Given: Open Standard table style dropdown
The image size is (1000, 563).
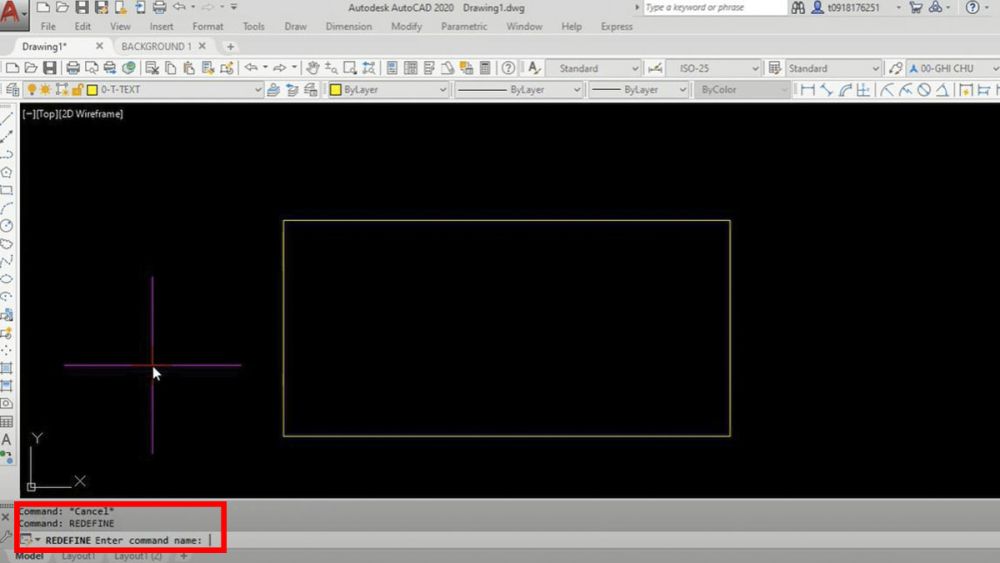Looking at the screenshot, I should [834, 68].
